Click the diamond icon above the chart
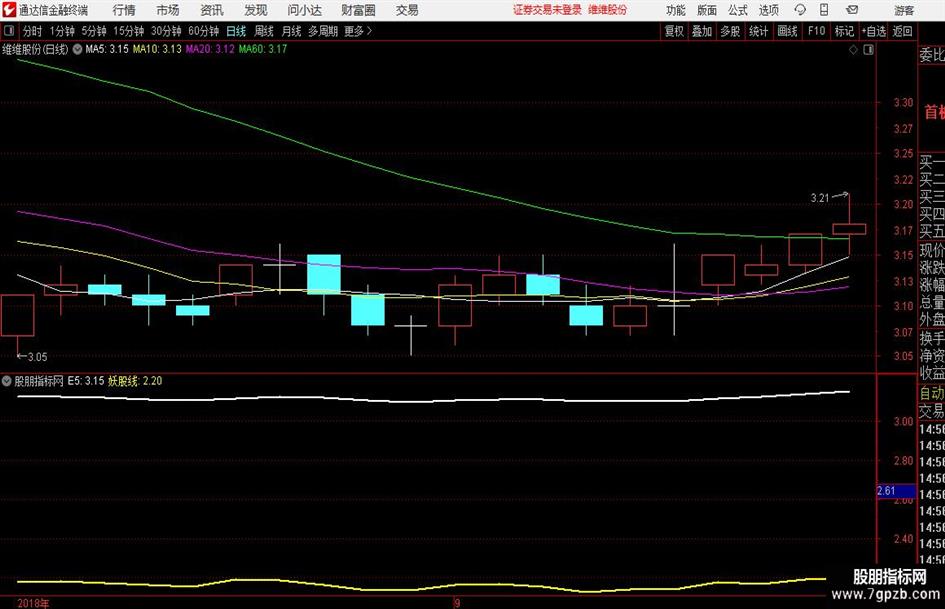The height and width of the screenshot is (609, 945). (x=853, y=50)
